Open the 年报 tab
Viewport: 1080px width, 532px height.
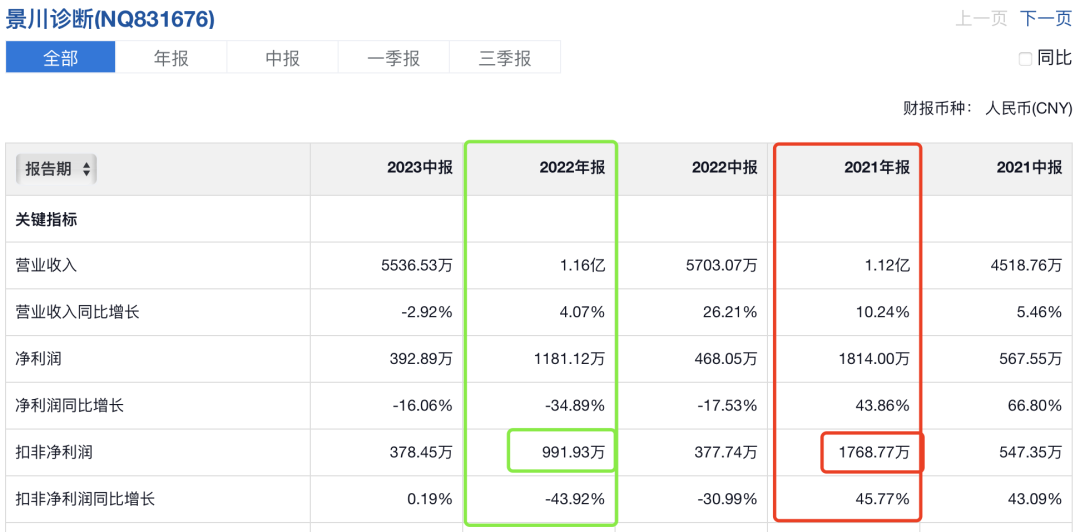(x=171, y=58)
